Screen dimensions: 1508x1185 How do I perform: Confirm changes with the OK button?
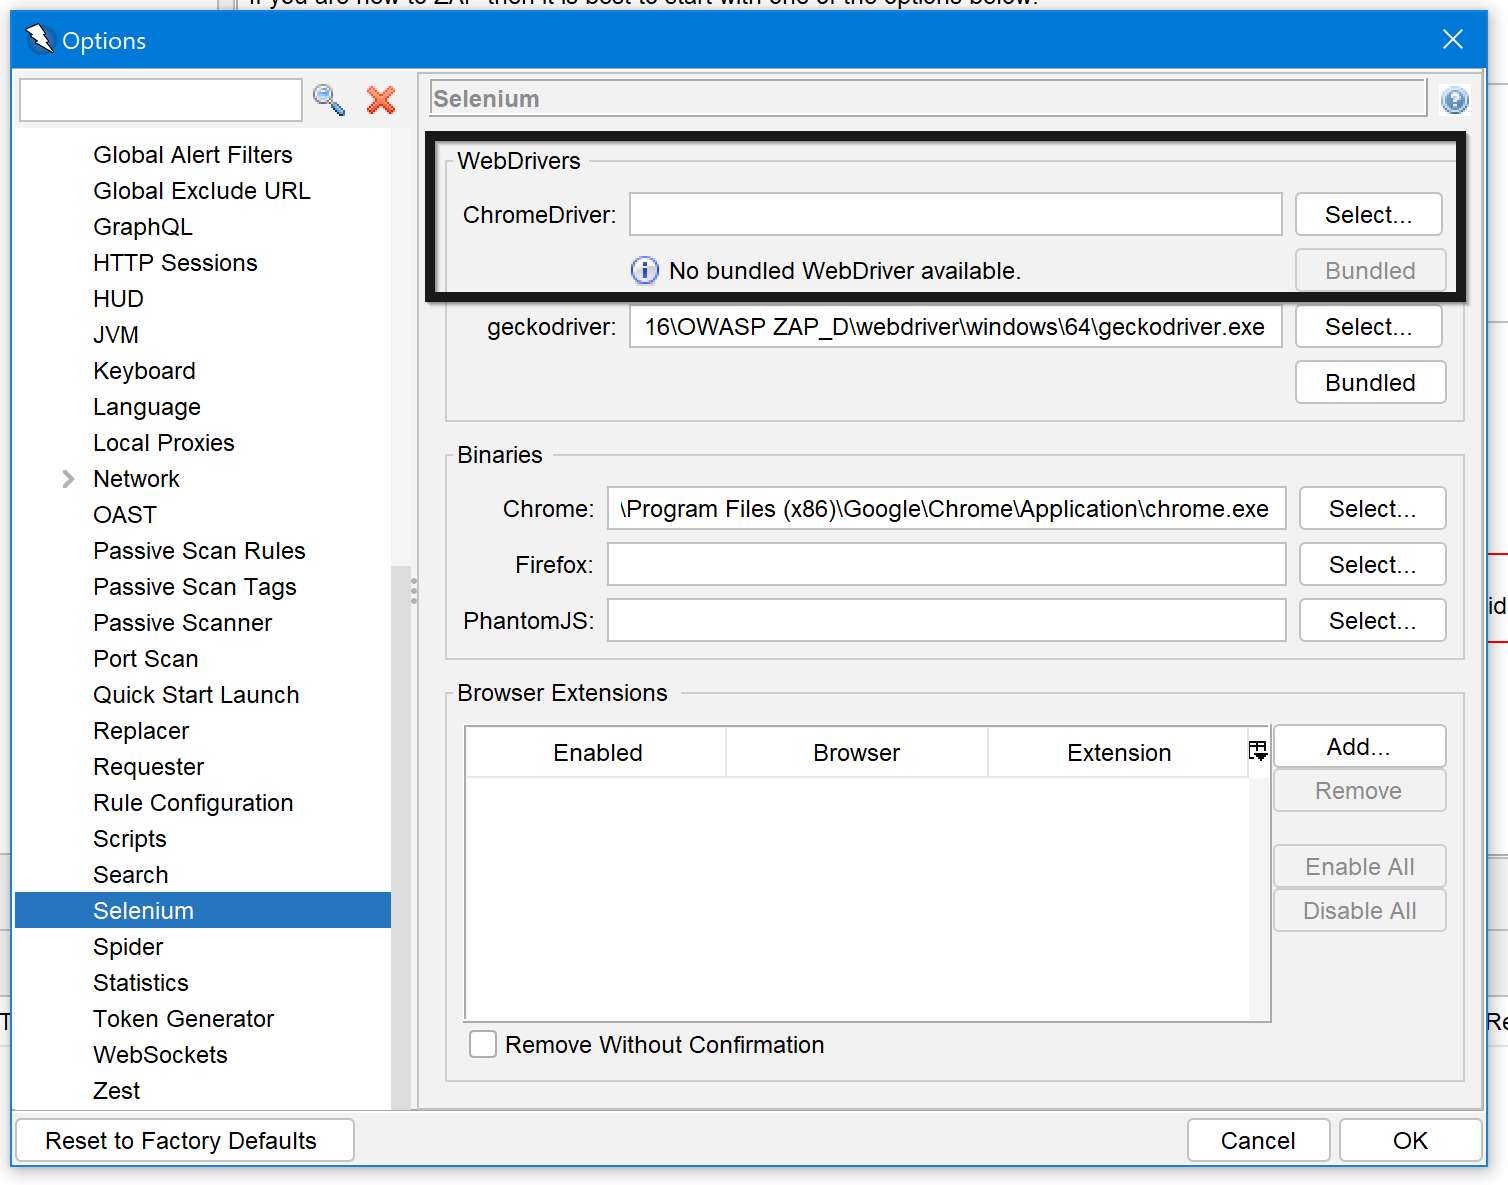[1410, 1140]
